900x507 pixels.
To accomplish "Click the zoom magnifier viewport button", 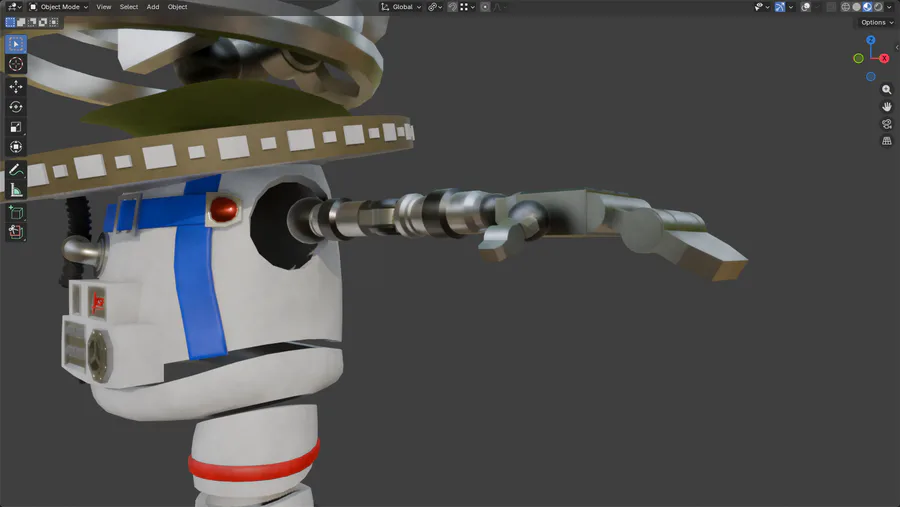I will tap(887, 90).
